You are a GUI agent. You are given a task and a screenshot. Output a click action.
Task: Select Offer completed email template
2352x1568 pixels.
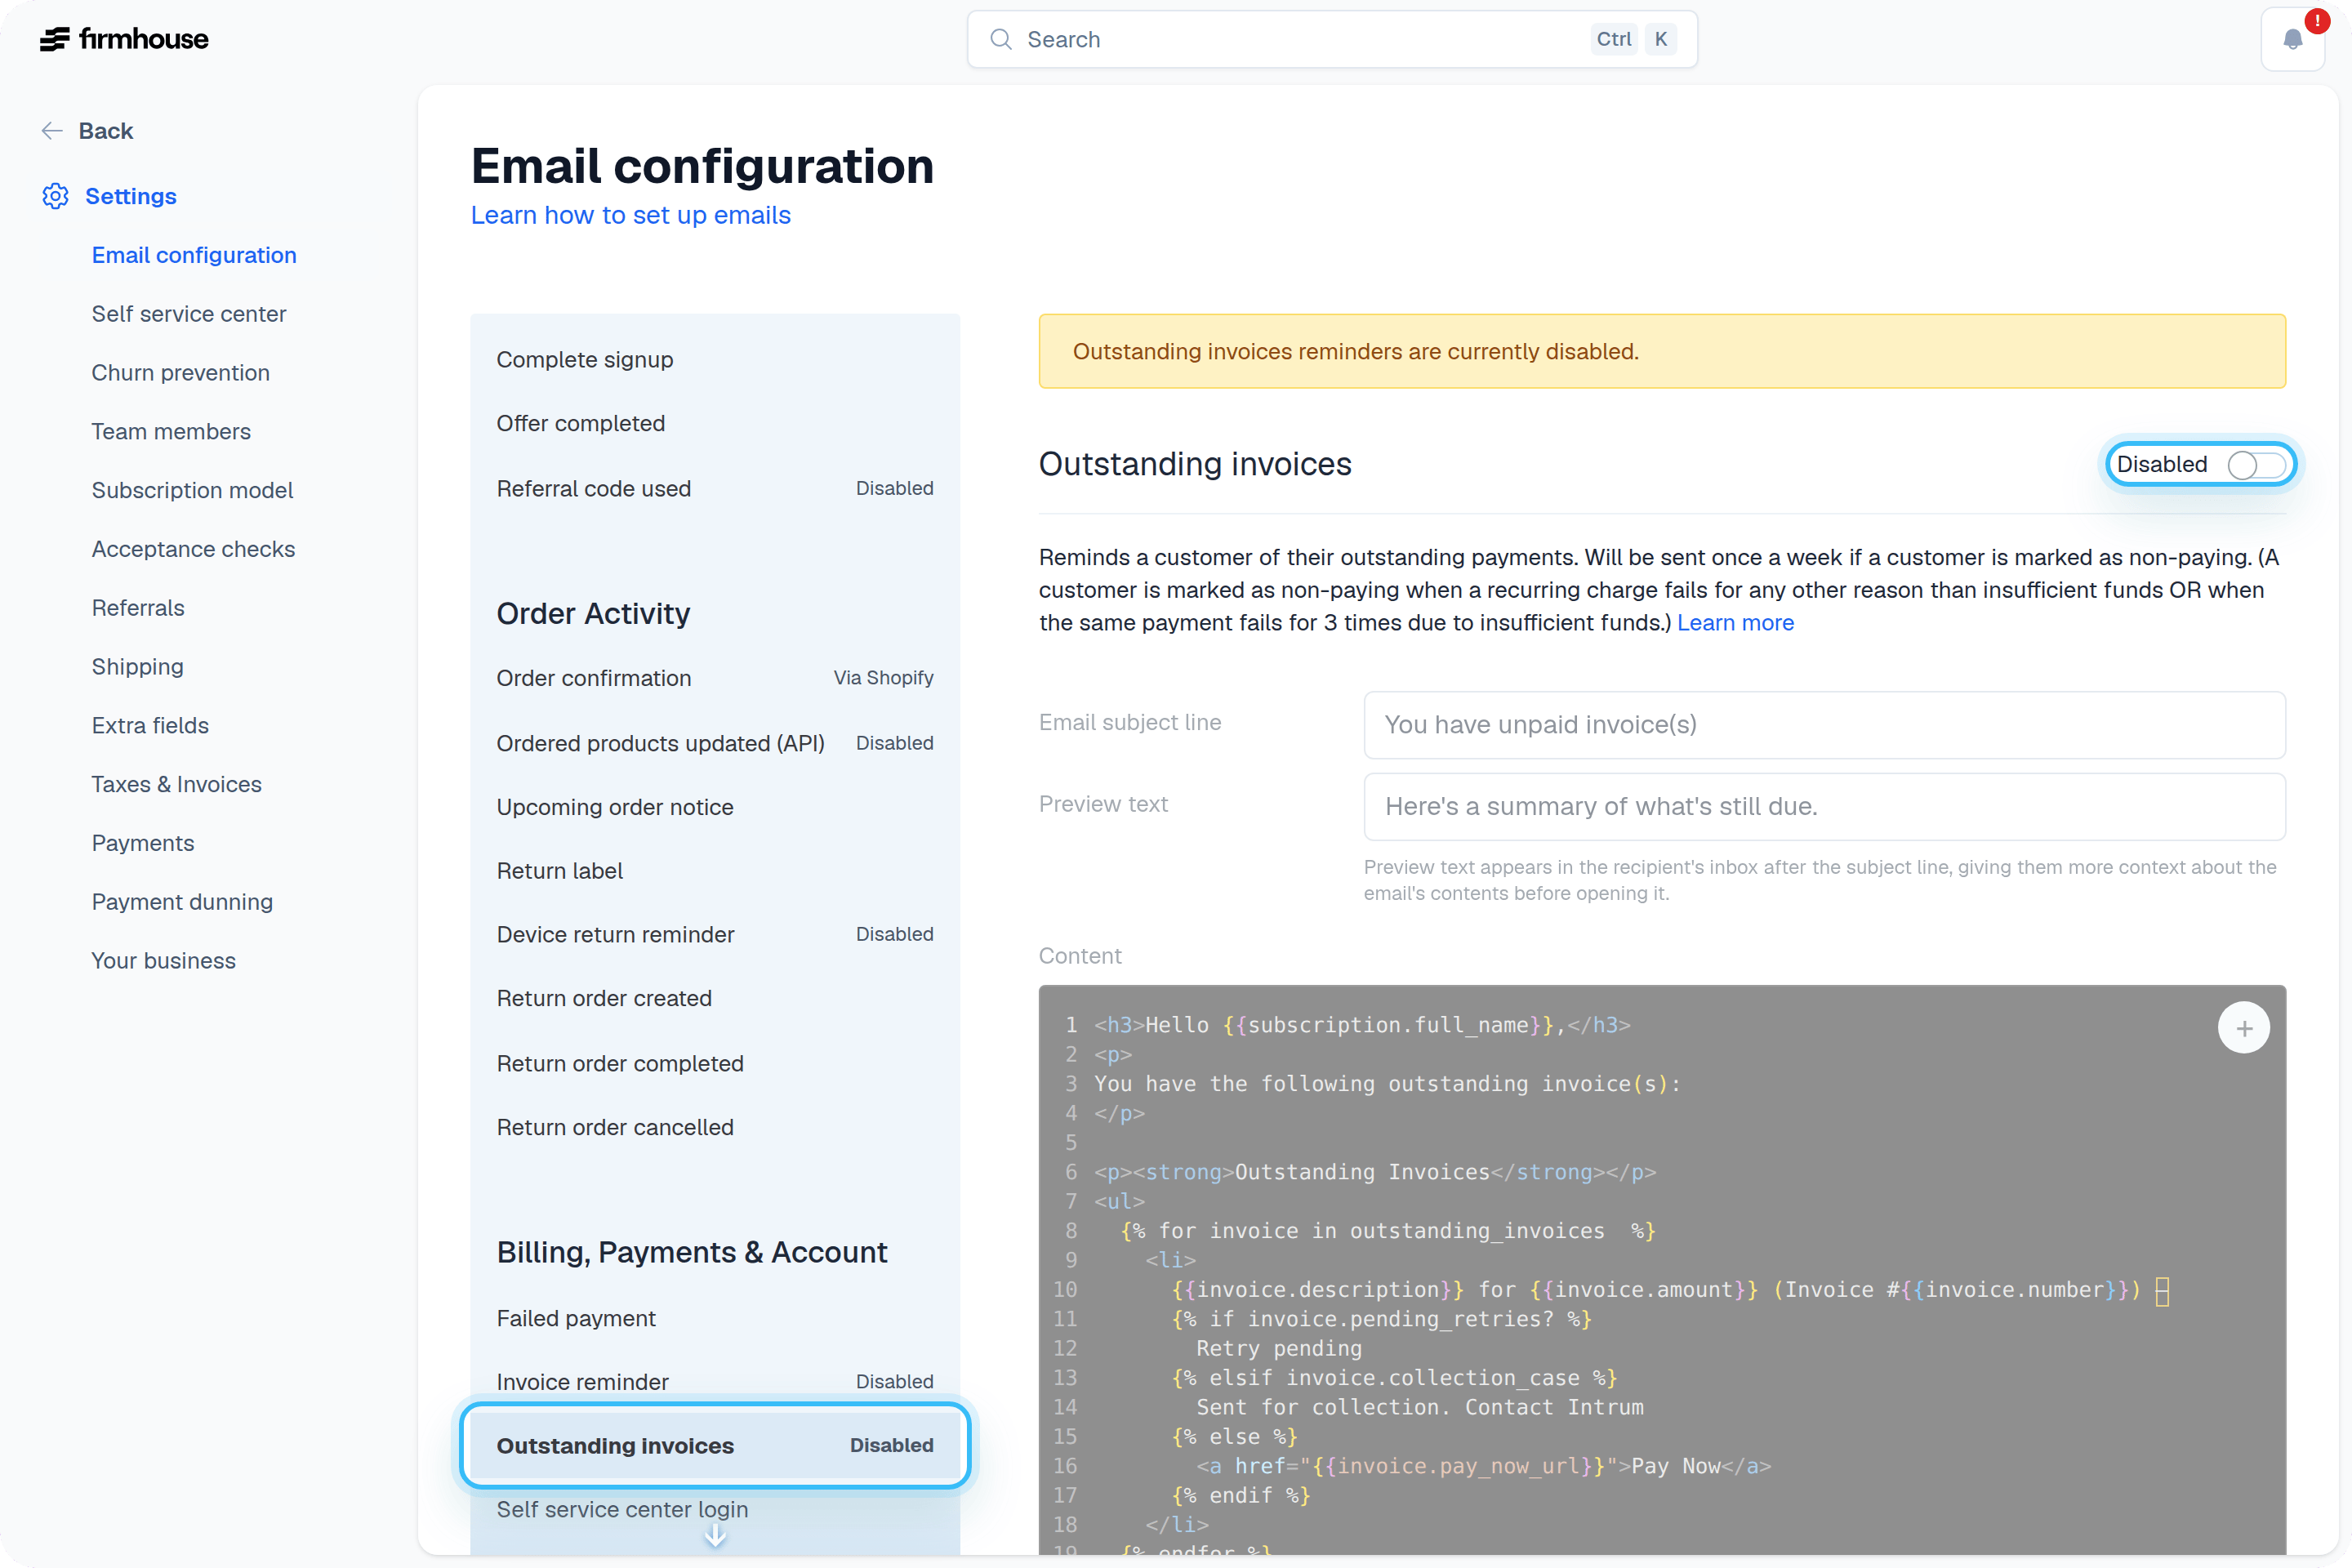pos(715,424)
